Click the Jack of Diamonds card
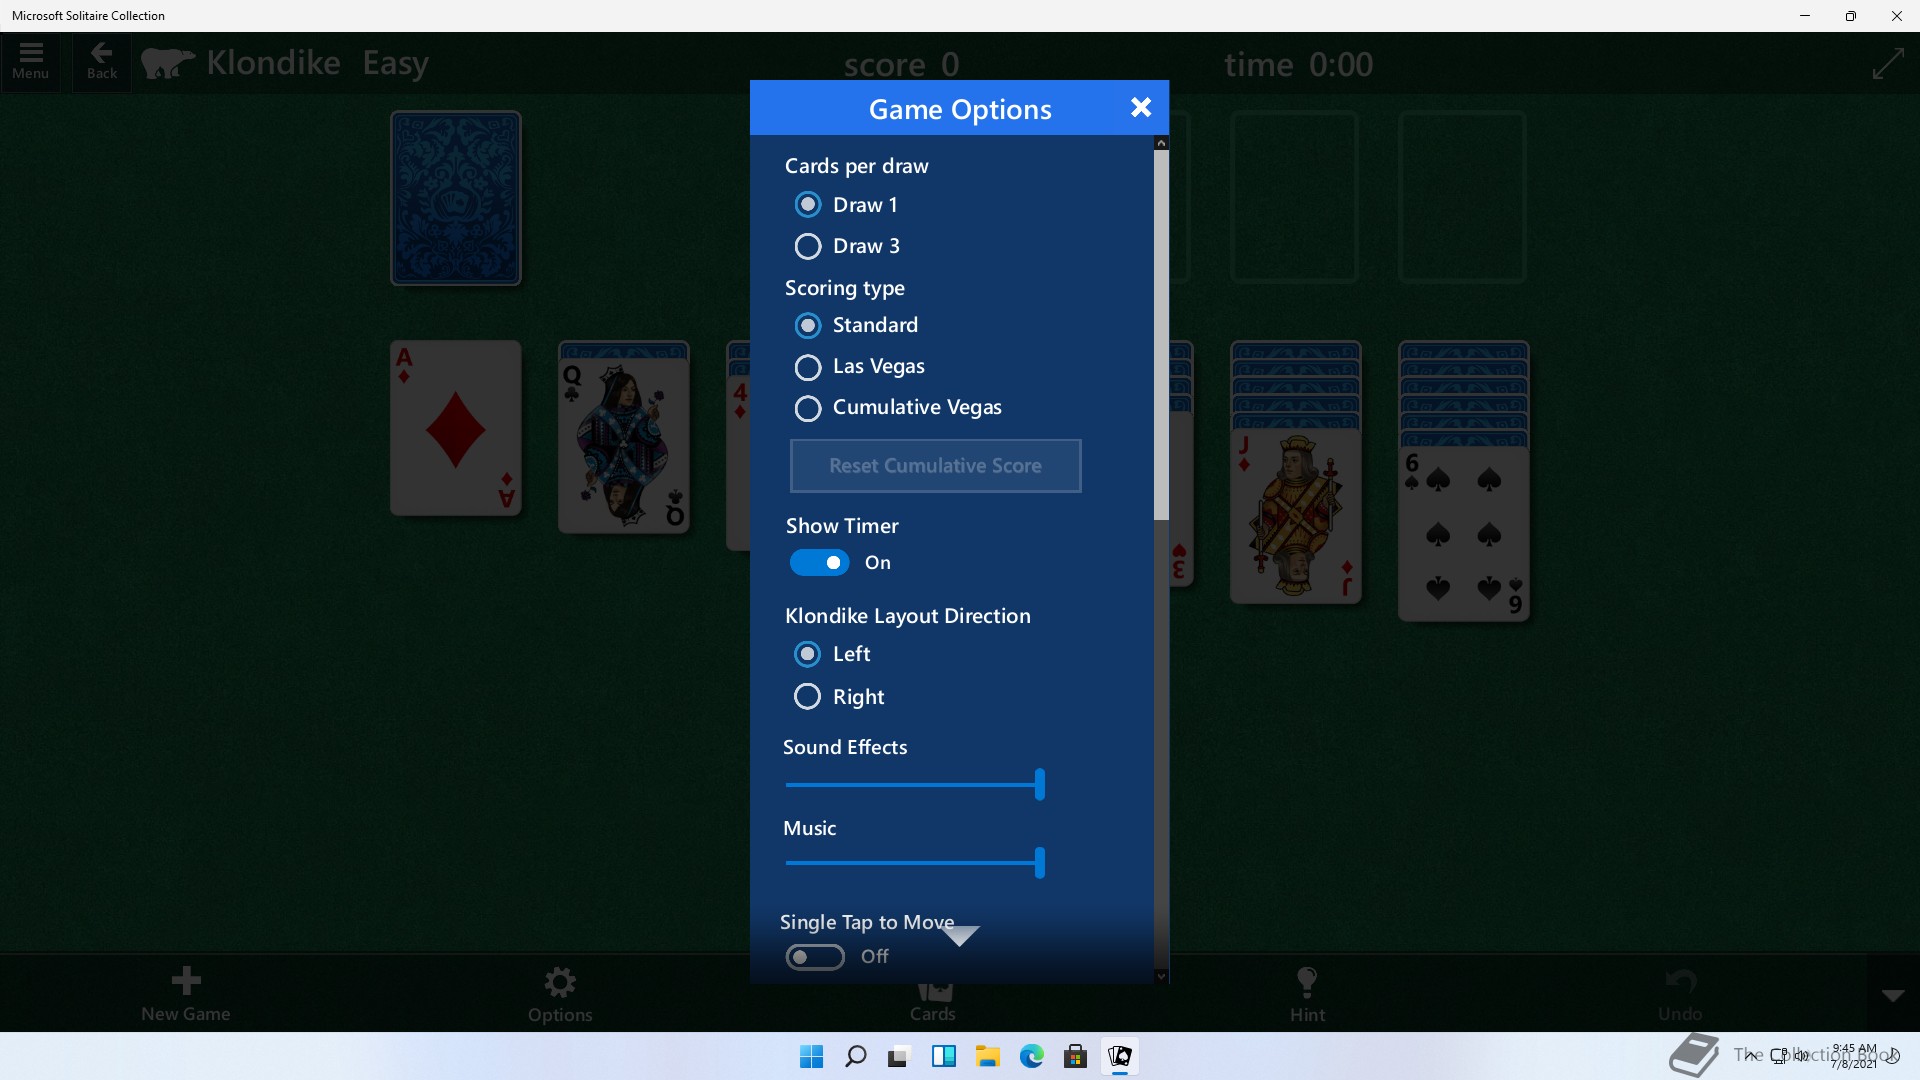Image resolution: width=1920 pixels, height=1080 pixels. tap(1296, 516)
